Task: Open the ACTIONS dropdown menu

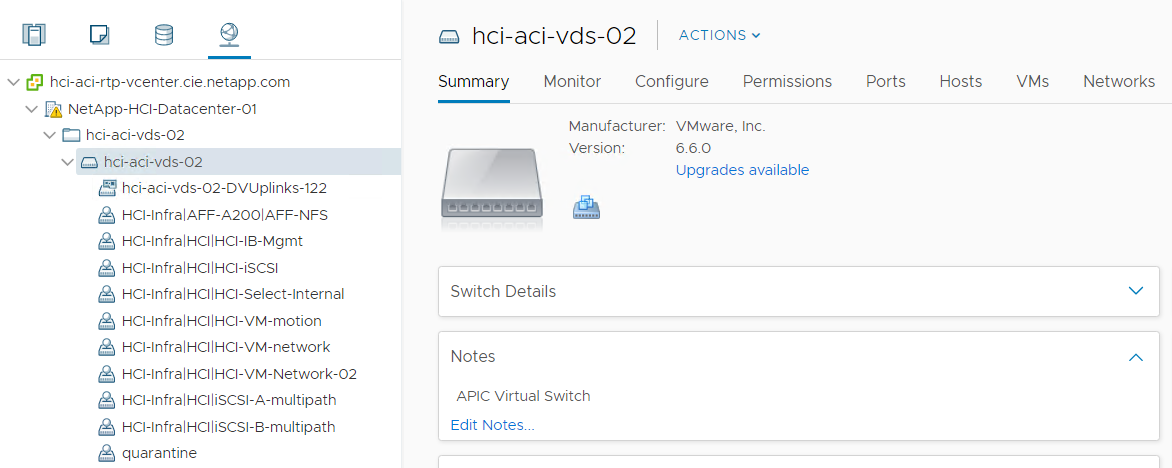Action: (x=719, y=35)
